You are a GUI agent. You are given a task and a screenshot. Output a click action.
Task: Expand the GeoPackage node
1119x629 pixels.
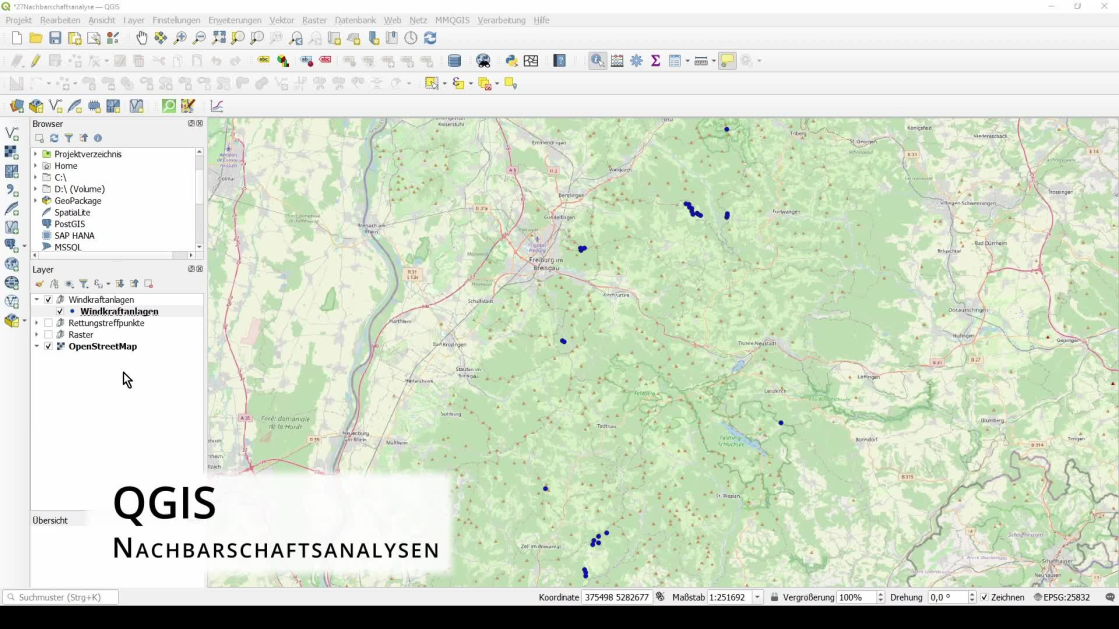(x=36, y=201)
